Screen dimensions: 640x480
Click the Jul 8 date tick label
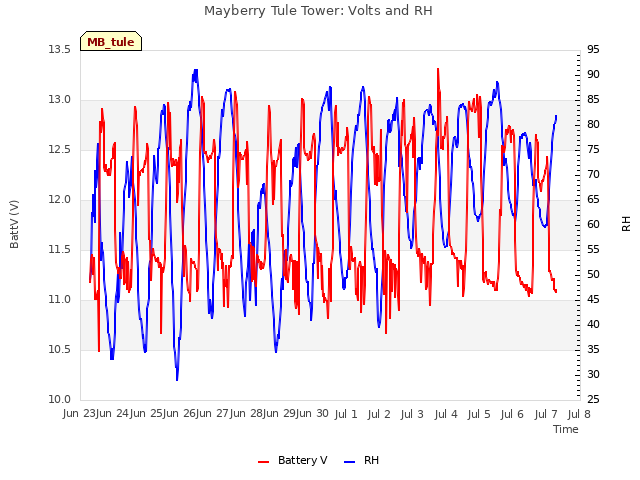coord(579,414)
